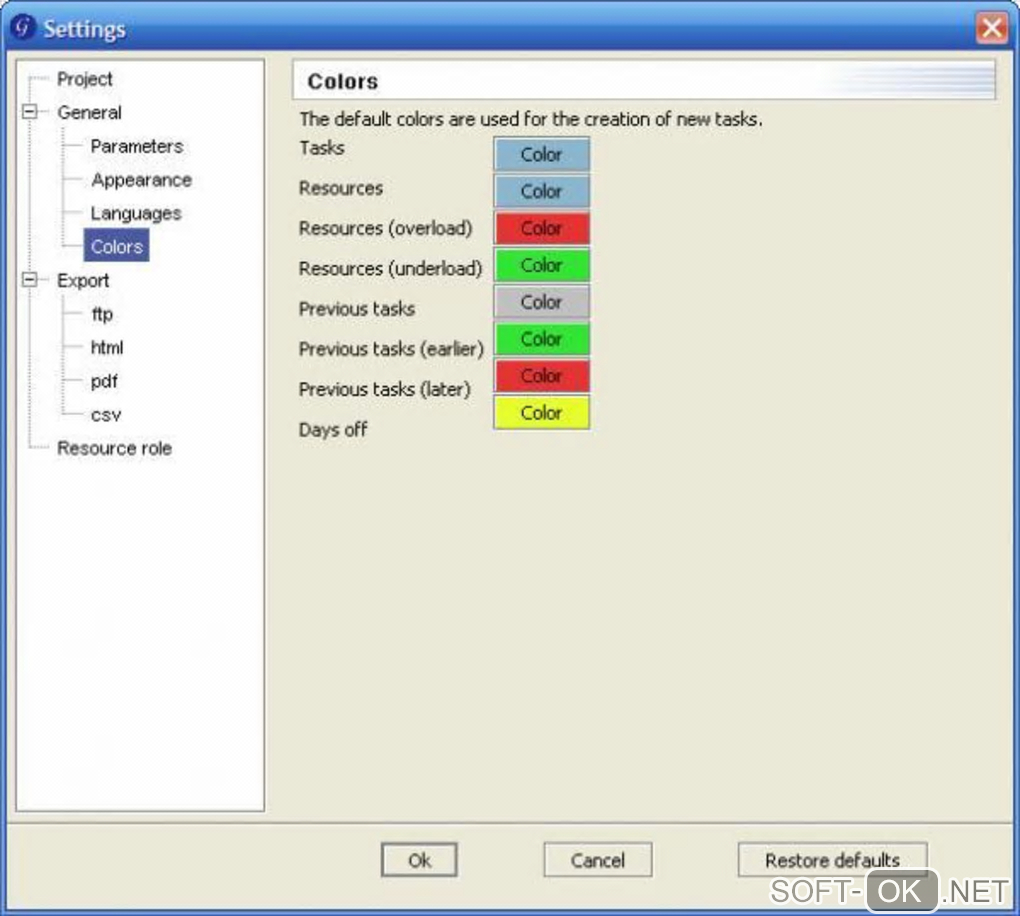
Task: Close the Settings window
Action: 991,28
